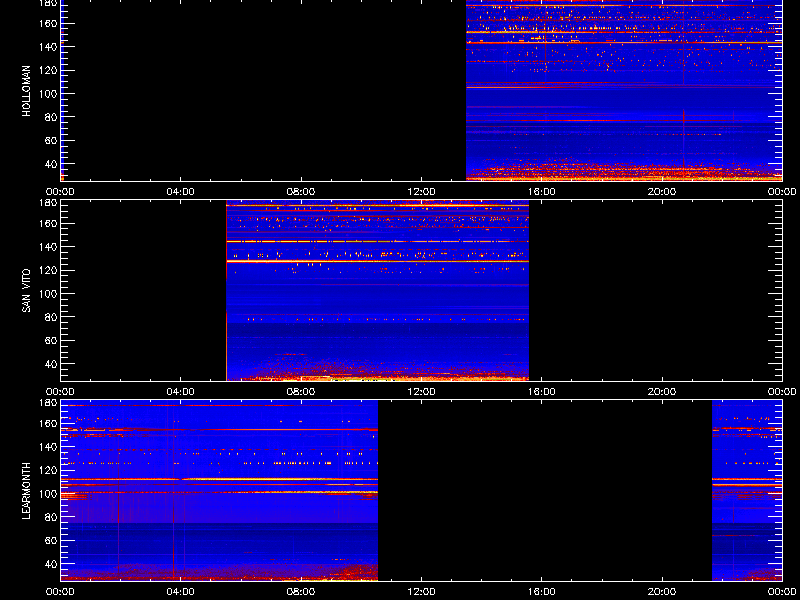
Task: Click the 140 frequency label on San Vito axis
Action: coord(48,246)
